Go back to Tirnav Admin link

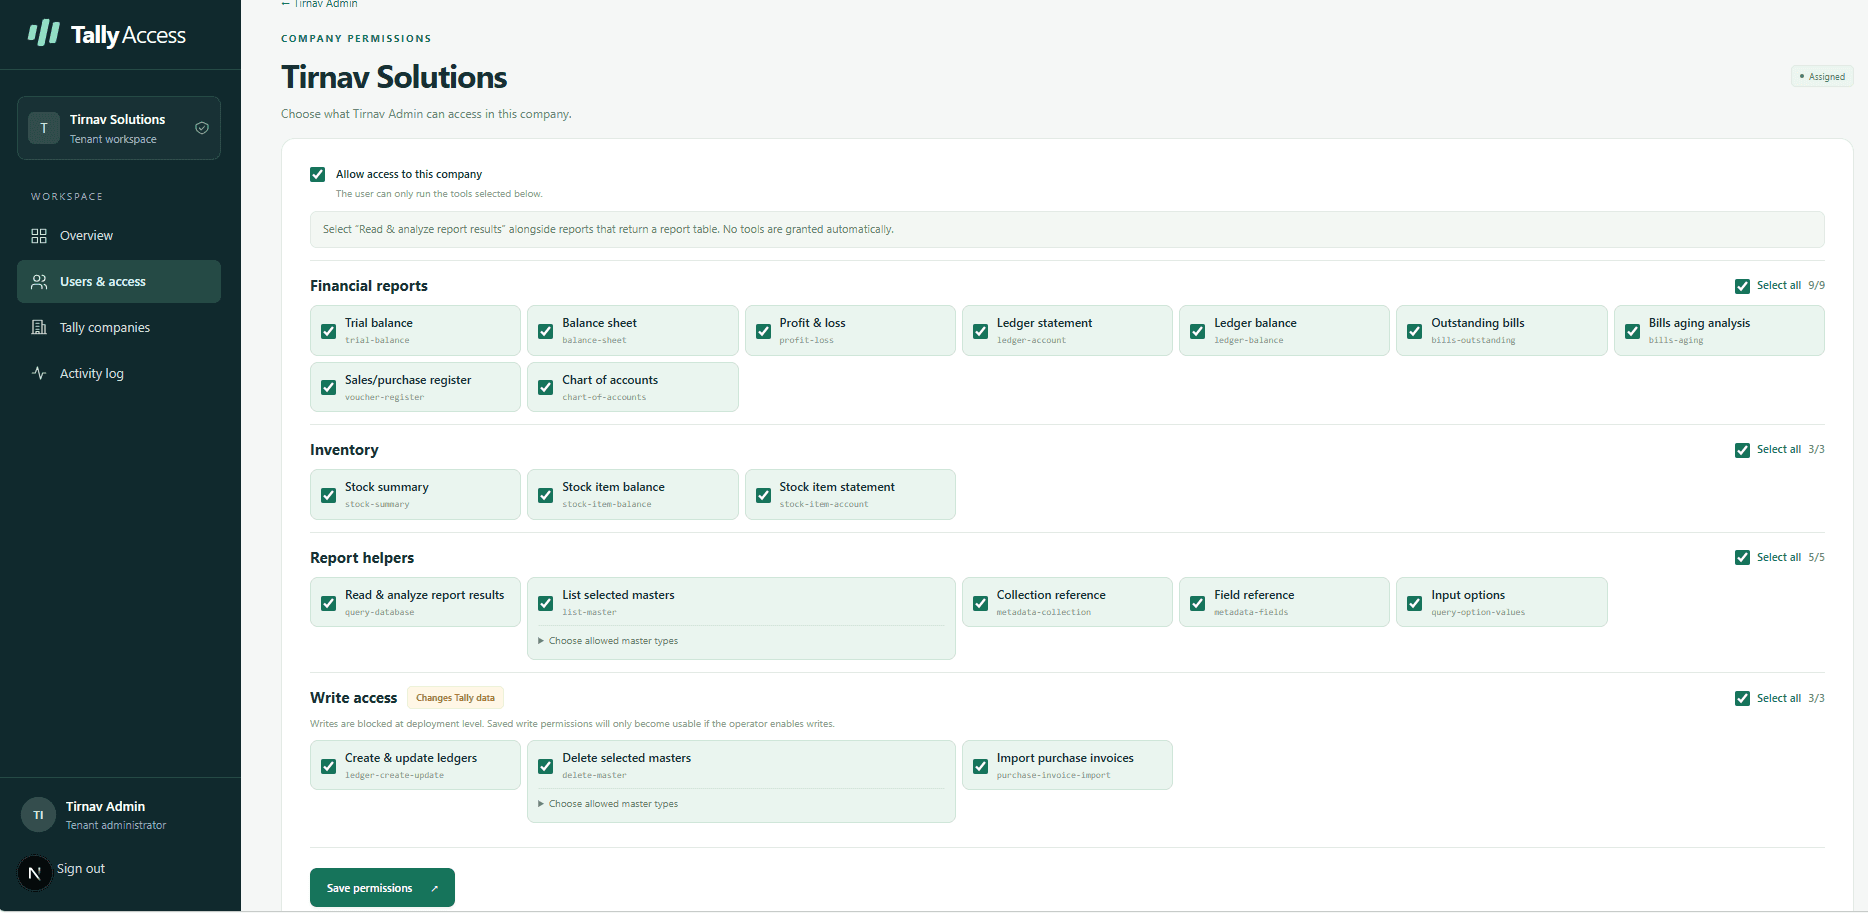pyautogui.click(x=319, y=4)
